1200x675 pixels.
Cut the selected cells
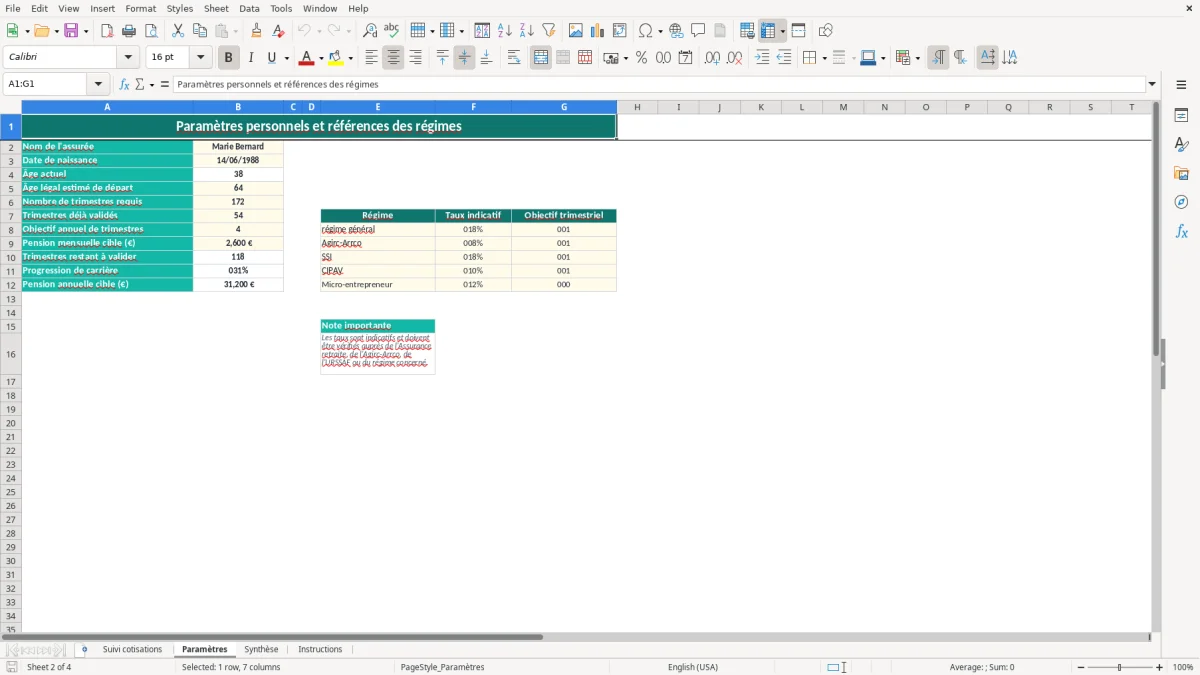(x=178, y=31)
